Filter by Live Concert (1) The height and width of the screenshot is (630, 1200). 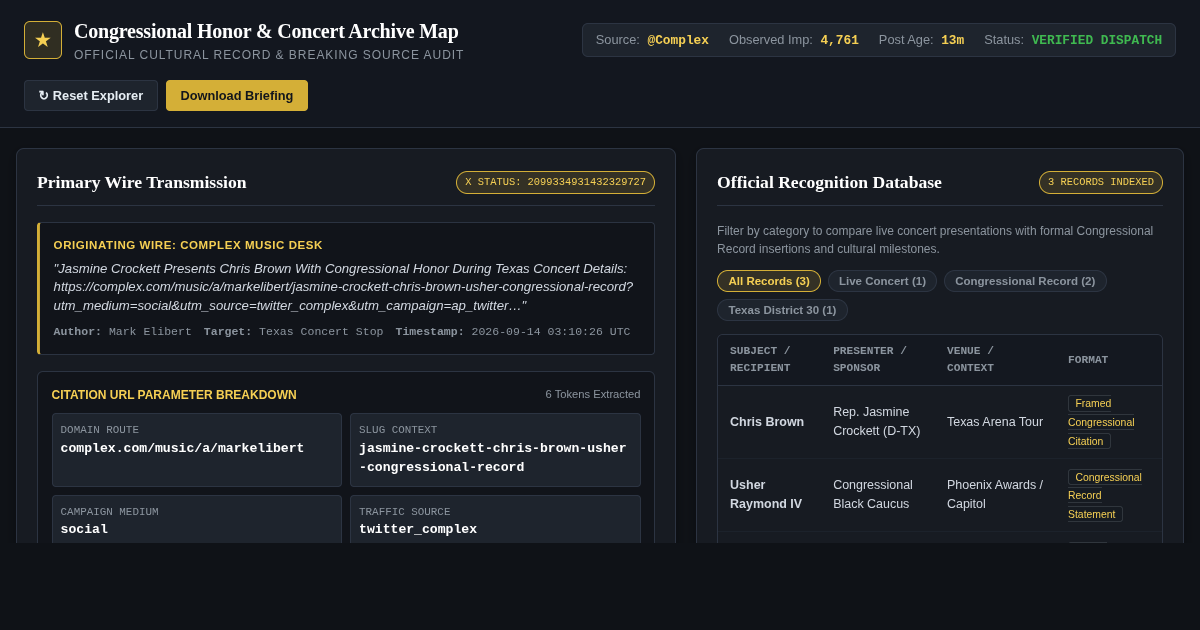[882, 281]
